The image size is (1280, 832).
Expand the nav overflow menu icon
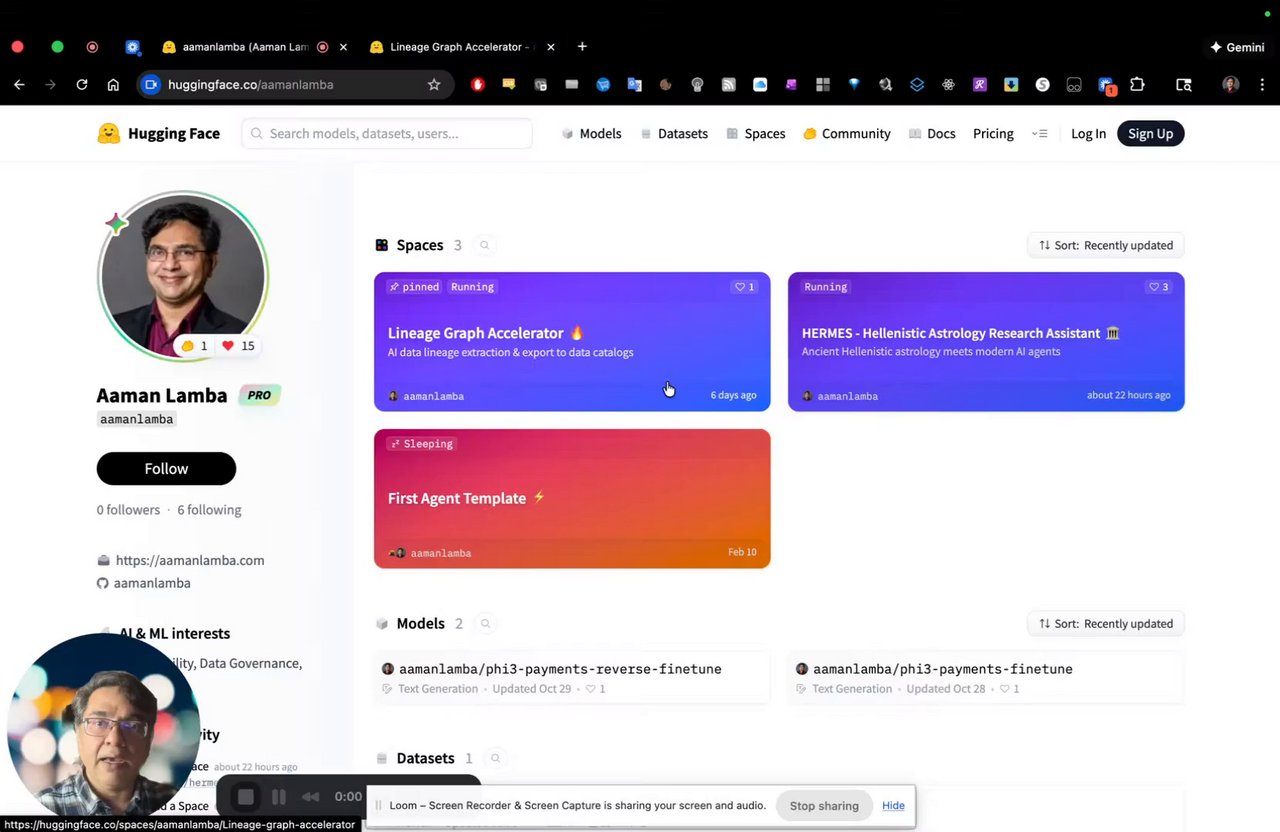(1040, 134)
